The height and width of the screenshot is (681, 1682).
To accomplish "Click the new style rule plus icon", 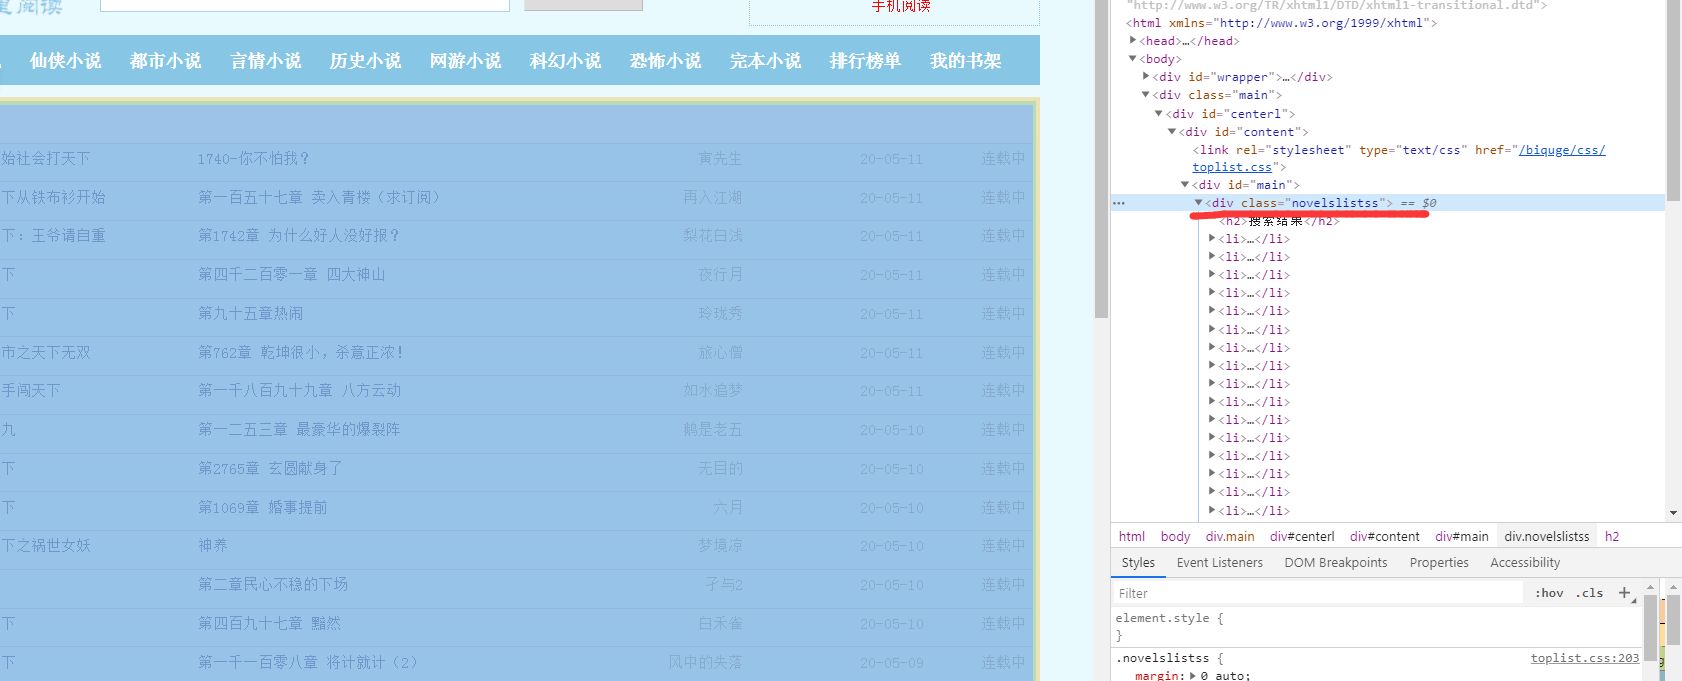I will tap(1624, 593).
